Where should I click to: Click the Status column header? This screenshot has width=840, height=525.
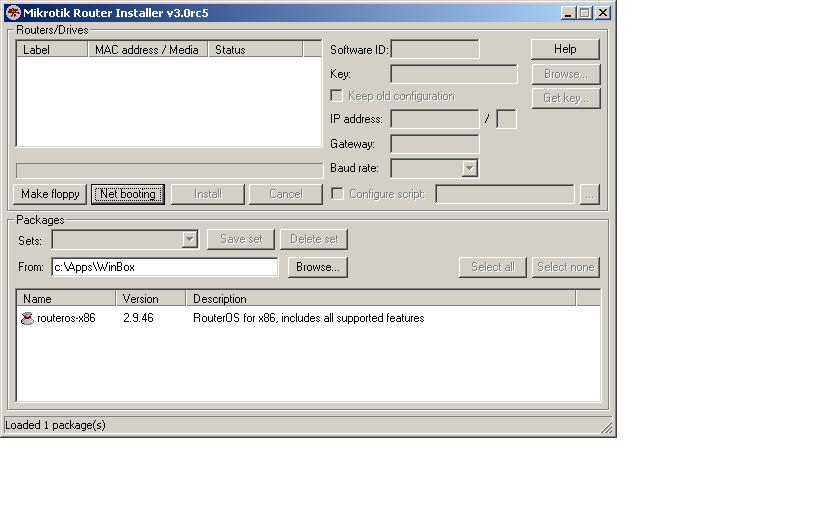(256, 50)
